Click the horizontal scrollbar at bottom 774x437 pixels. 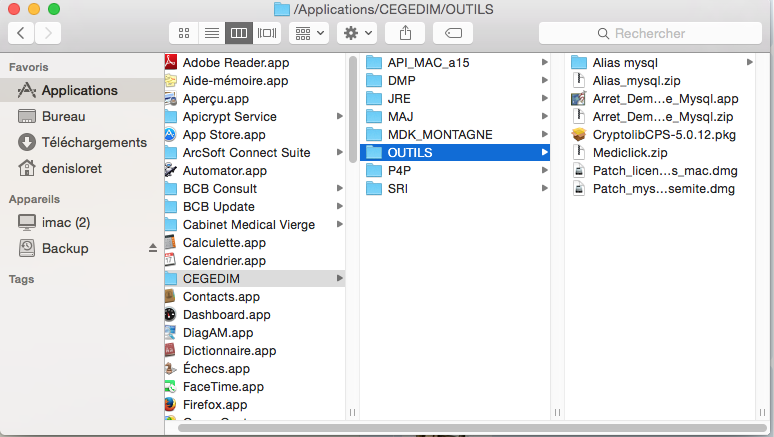coord(472,428)
